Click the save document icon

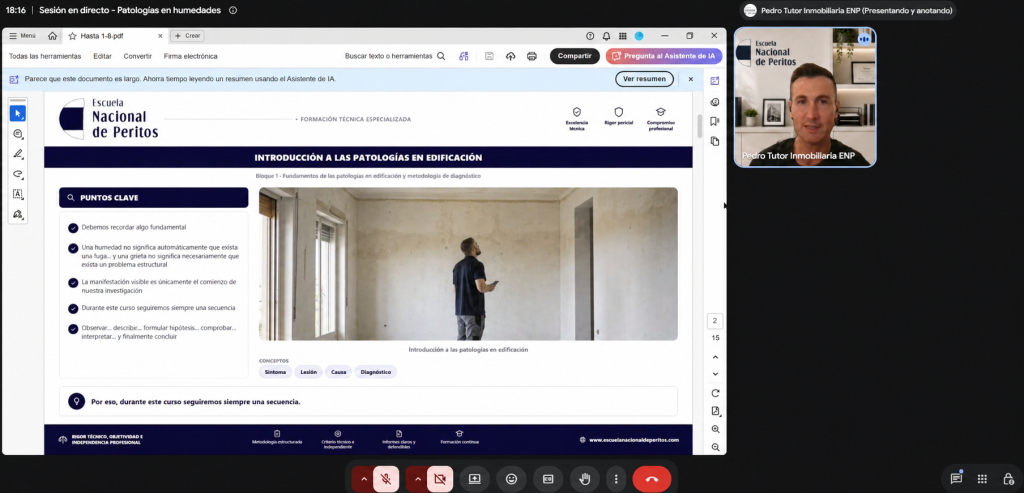click(489, 56)
